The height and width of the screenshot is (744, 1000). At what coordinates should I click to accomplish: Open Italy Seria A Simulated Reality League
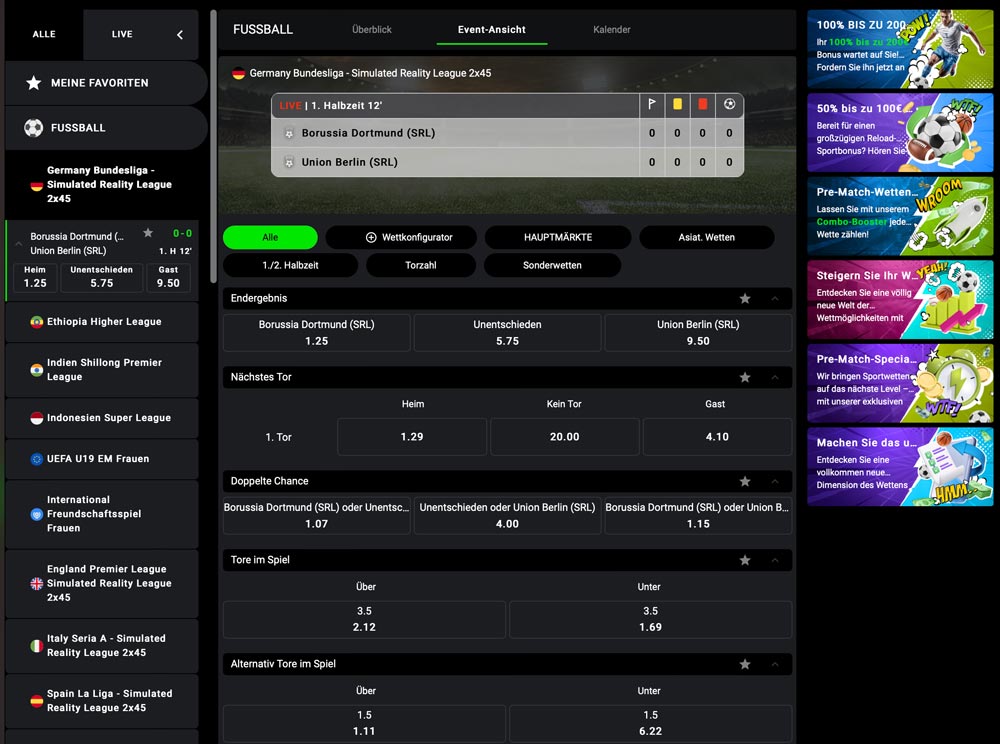pos(102,646)
